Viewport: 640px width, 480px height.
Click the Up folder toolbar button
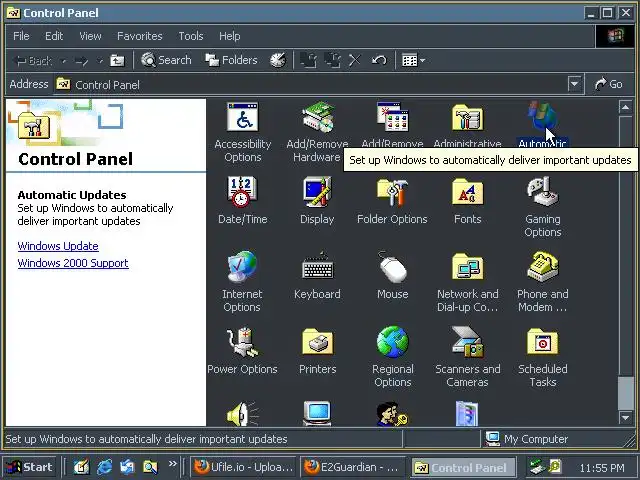(118, 60)
